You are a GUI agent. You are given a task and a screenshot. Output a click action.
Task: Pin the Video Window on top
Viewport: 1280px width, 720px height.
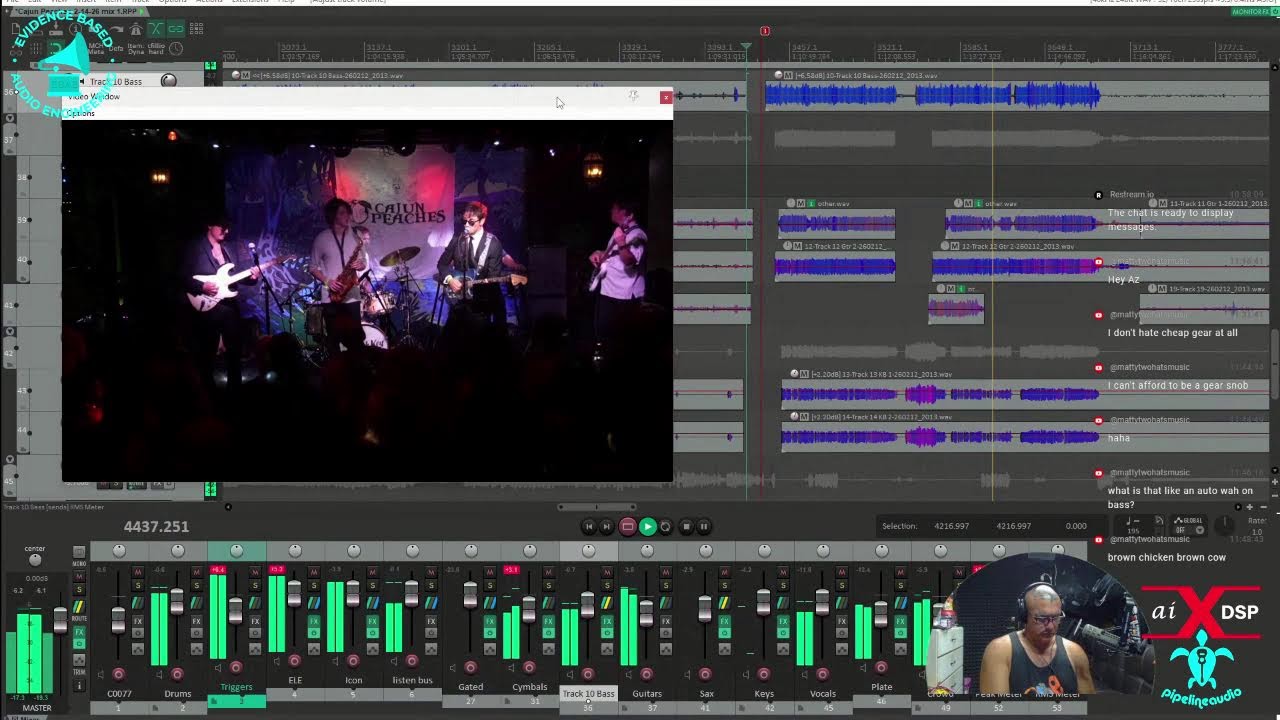click(x=633, y=96)
